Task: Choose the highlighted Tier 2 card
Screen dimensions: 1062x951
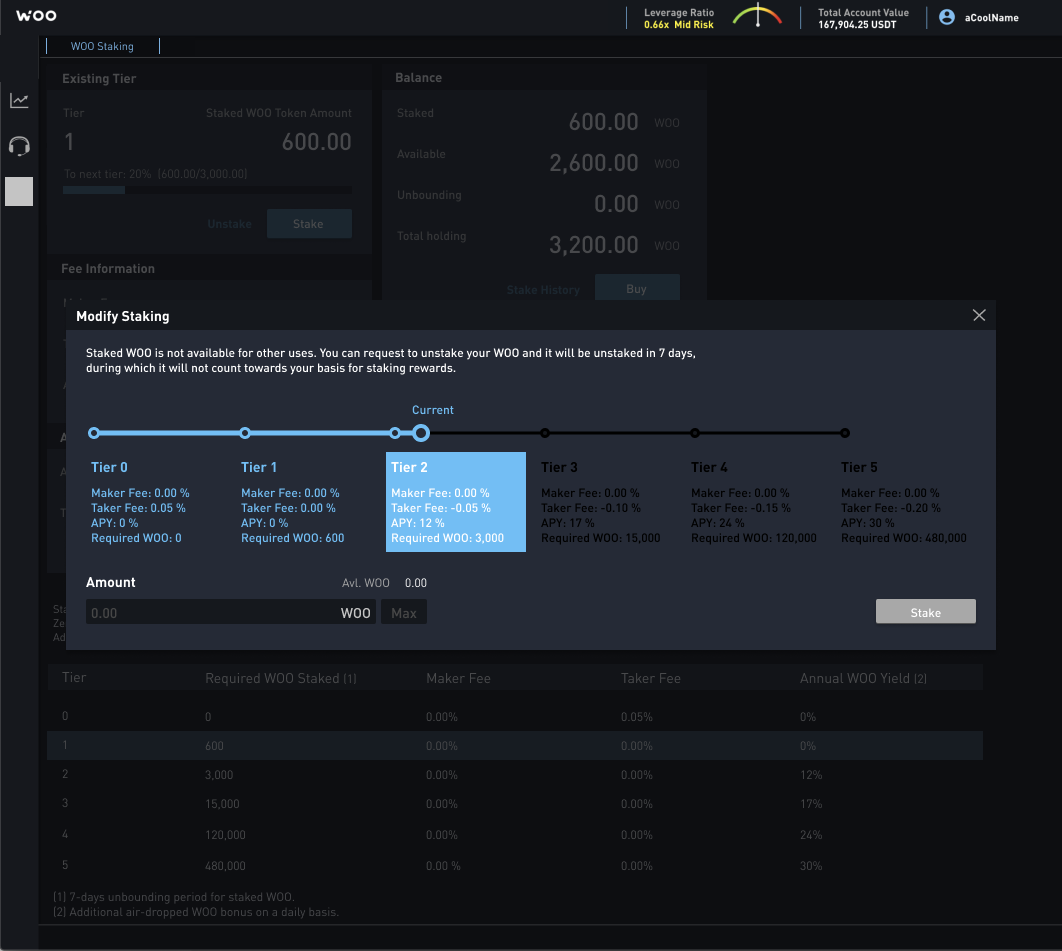Action: (455, 501)
